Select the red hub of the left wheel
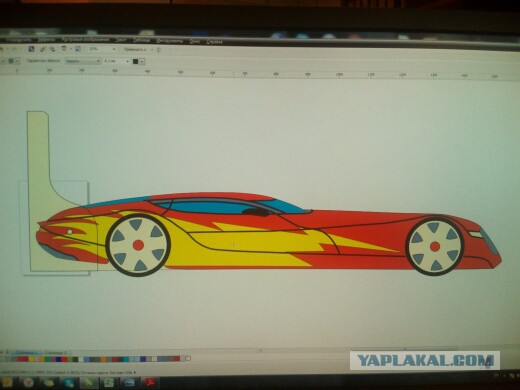The image size is (520, 390). 138,245
